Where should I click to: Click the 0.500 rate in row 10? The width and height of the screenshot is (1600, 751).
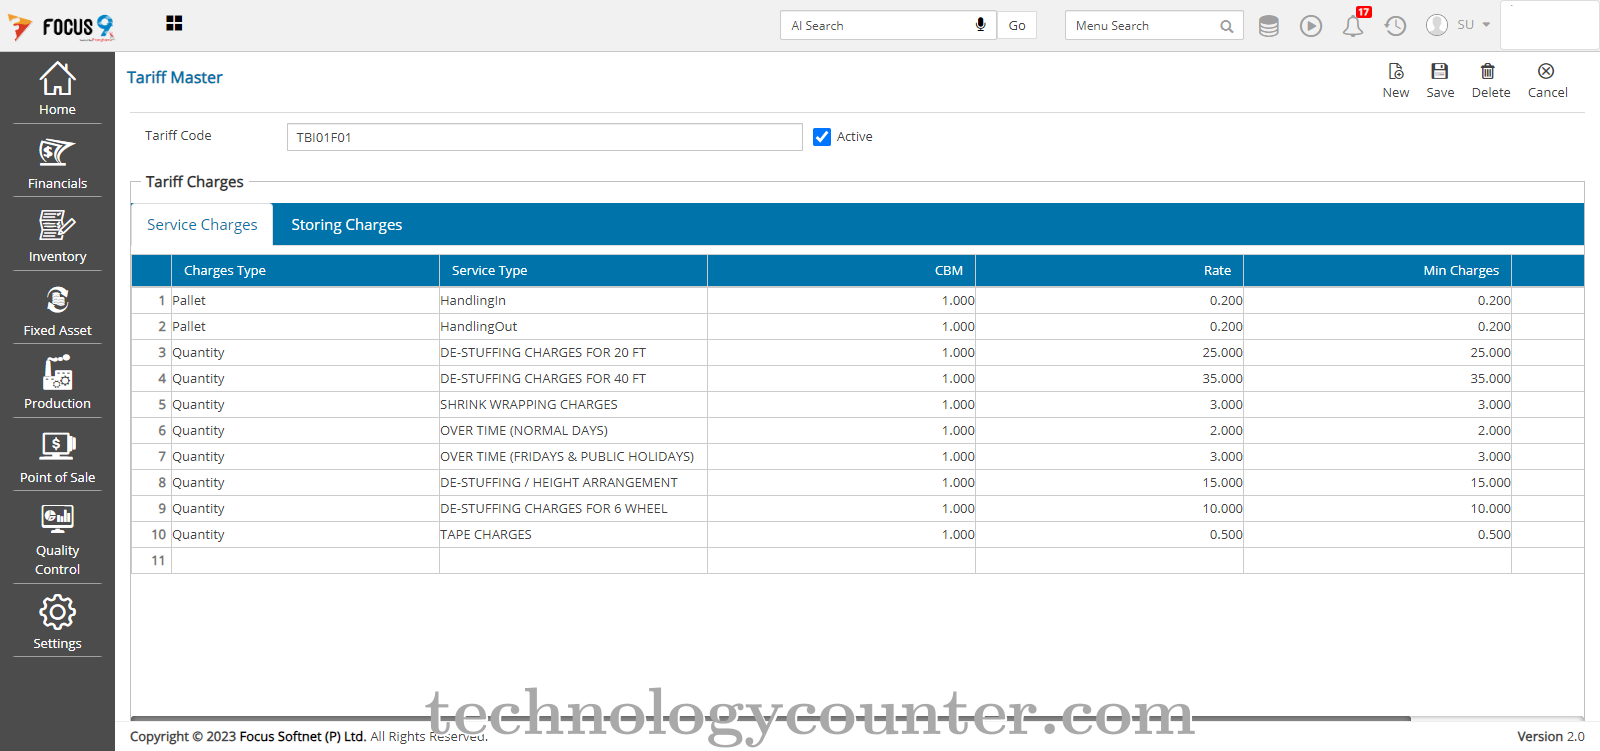(x=1109, y=534)
